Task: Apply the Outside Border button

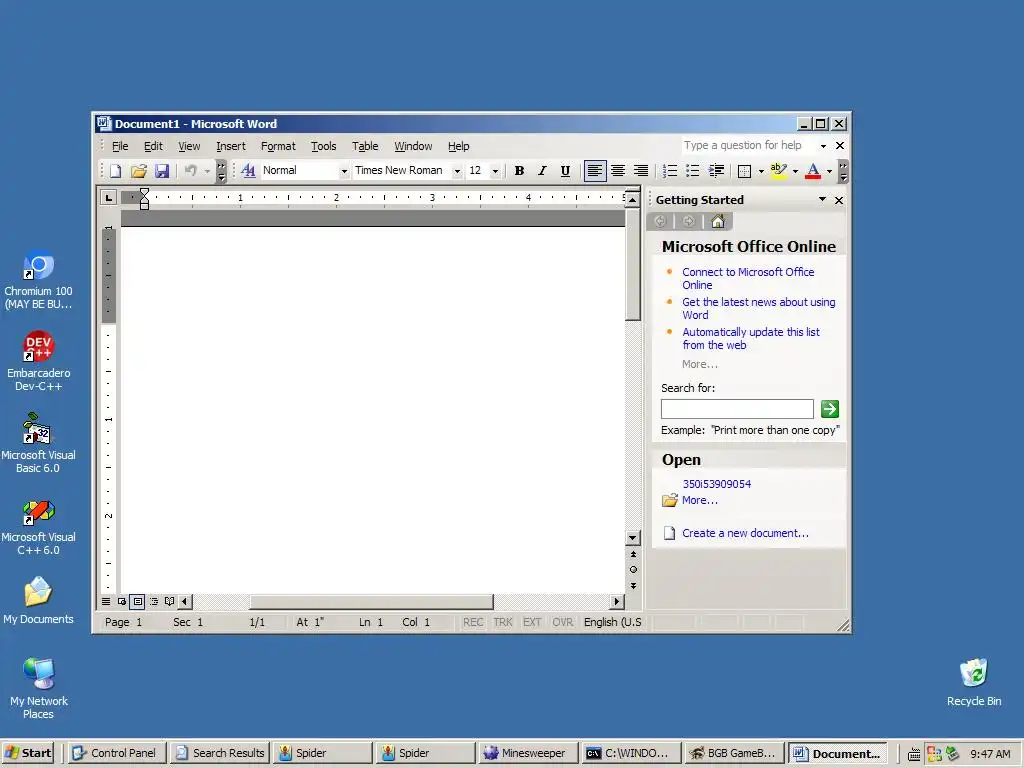Action: [744, 171]
